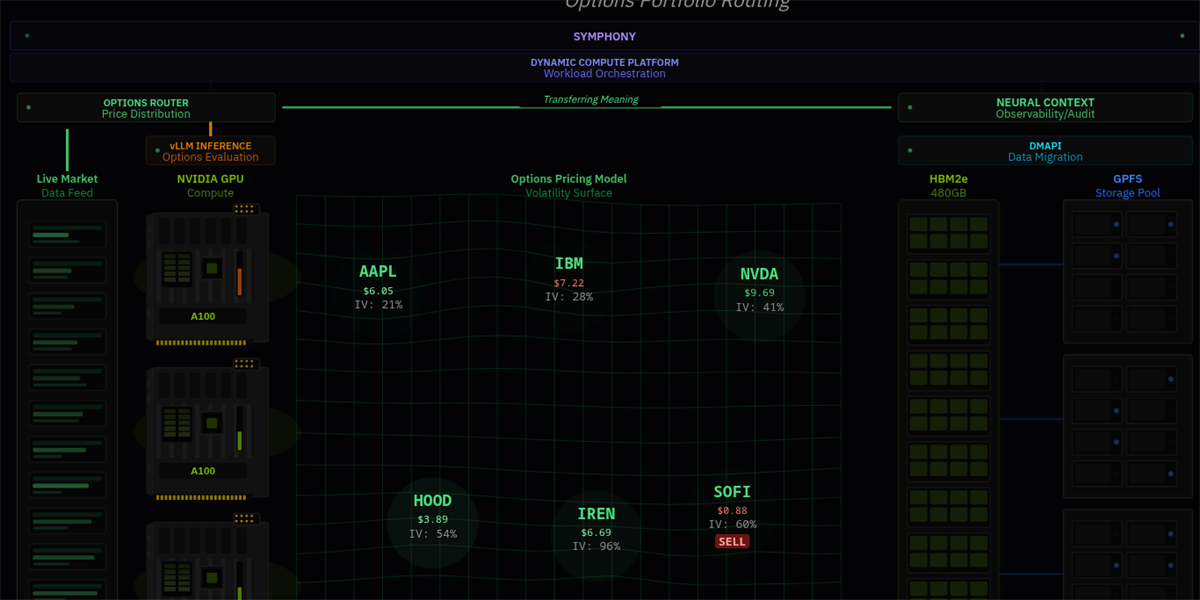Screen dimensions: 1200x600
Task: Select the HOOD ticker circle
Action: tap(432, 517)
